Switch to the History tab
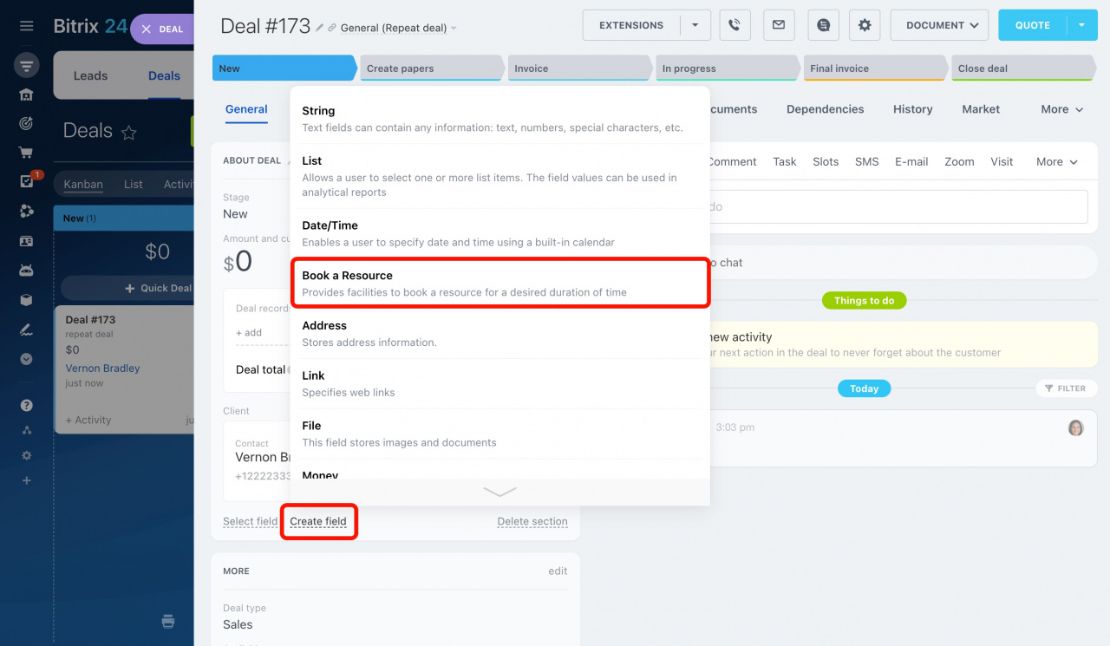Image resolution: width=1110 pixels, height=646 pixels. pyautogui.click(x=912, y=110)
